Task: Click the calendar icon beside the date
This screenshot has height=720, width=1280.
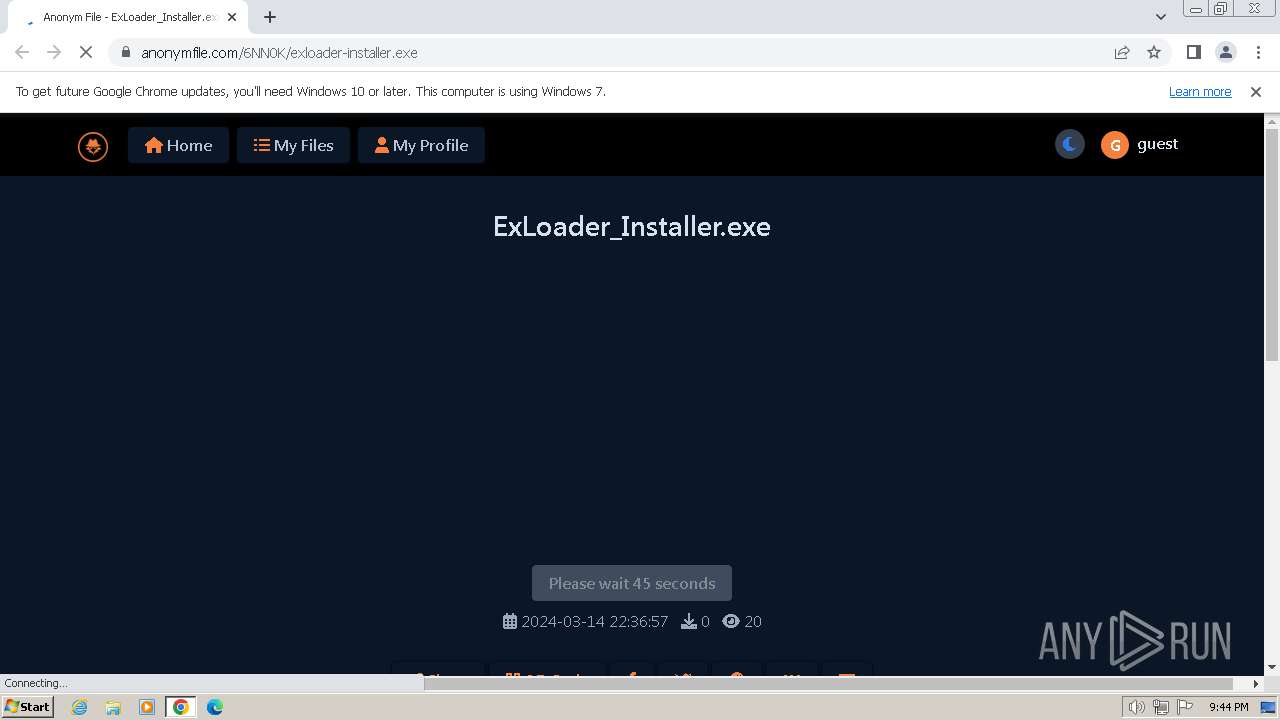Action: click(510, 621)
